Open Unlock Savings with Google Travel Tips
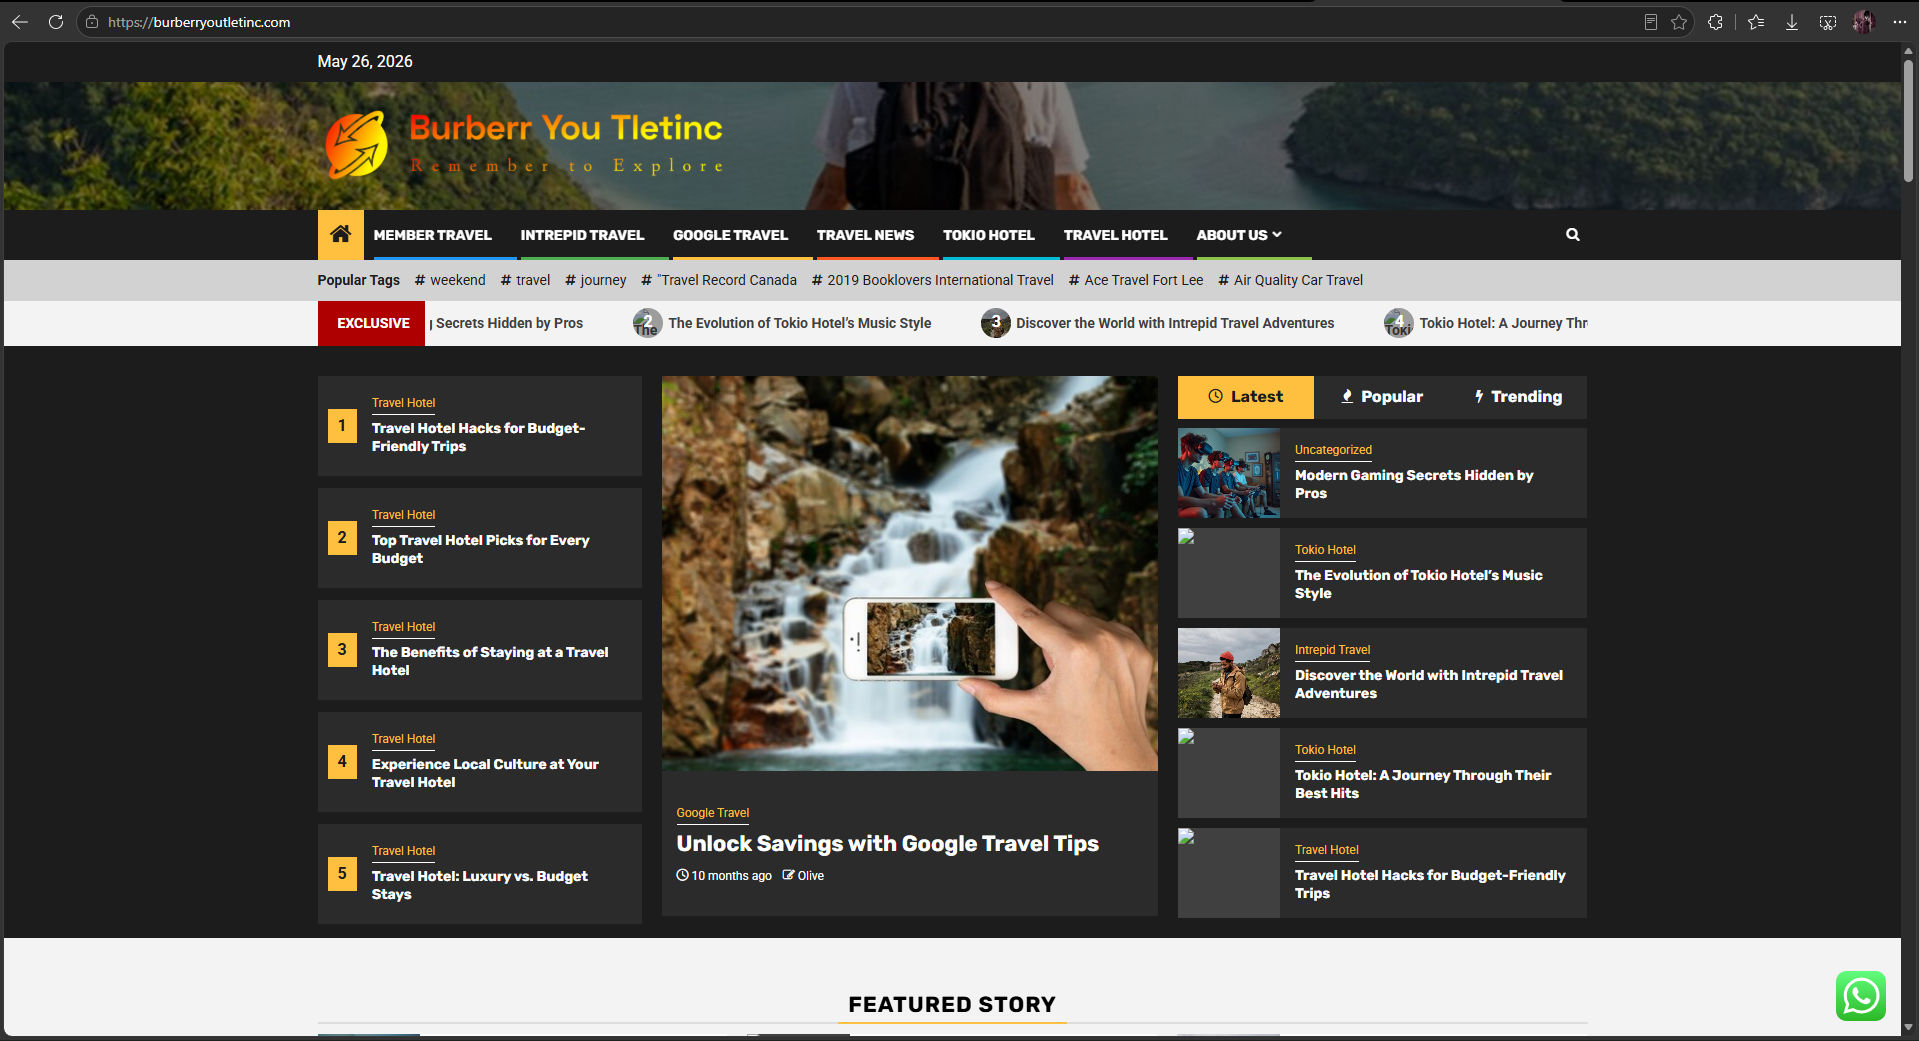 887,844
